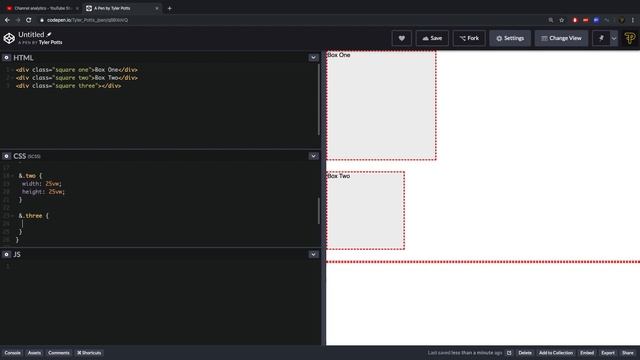The width and height of the screenshot is (640, 360).
Task: Fold the &.two rule at gutter arrow
Action: pos(13,176)
